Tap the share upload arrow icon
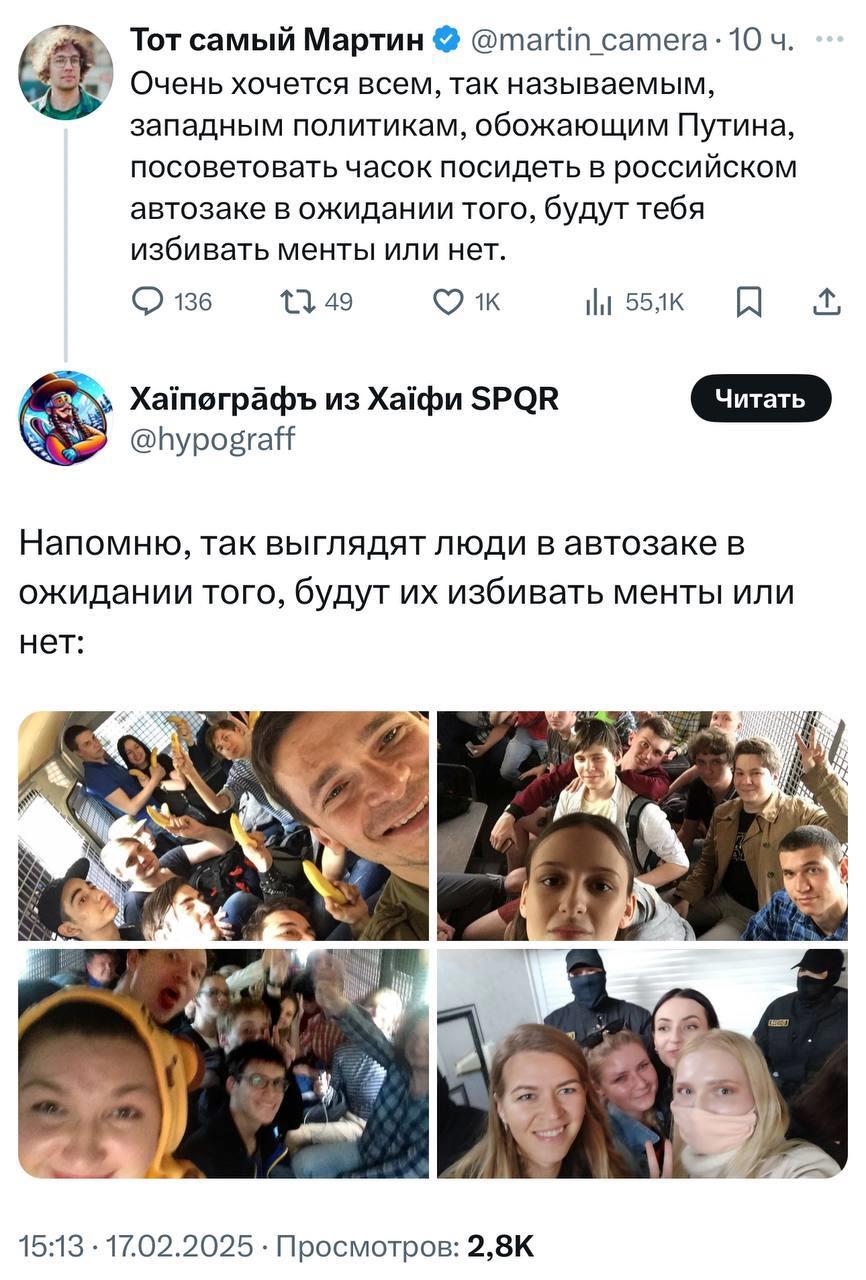The height and width of the screenshot is (1280, 866). point(826,301)
